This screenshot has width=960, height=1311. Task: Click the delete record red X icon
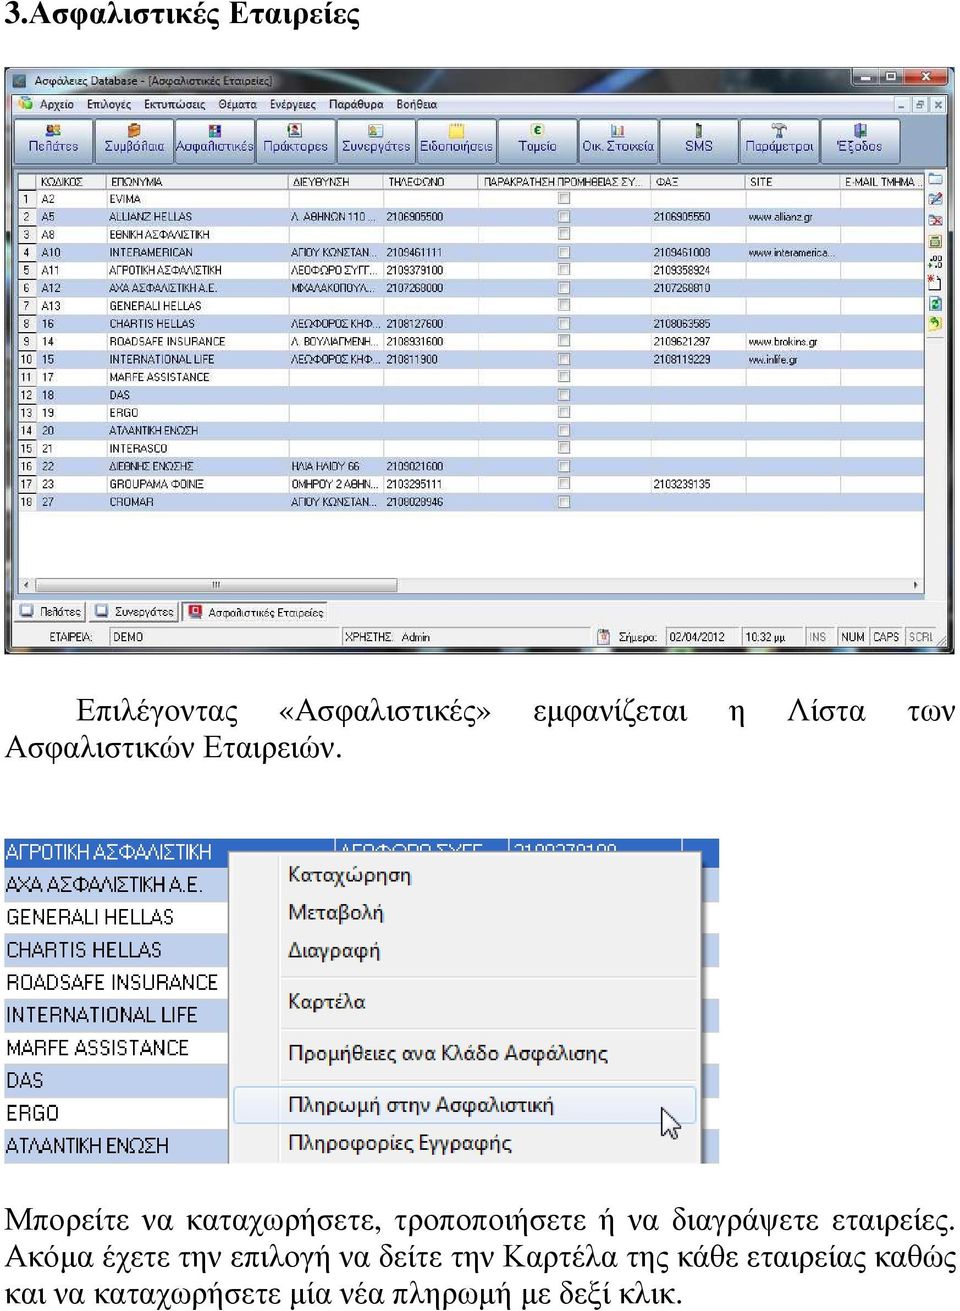935,220
